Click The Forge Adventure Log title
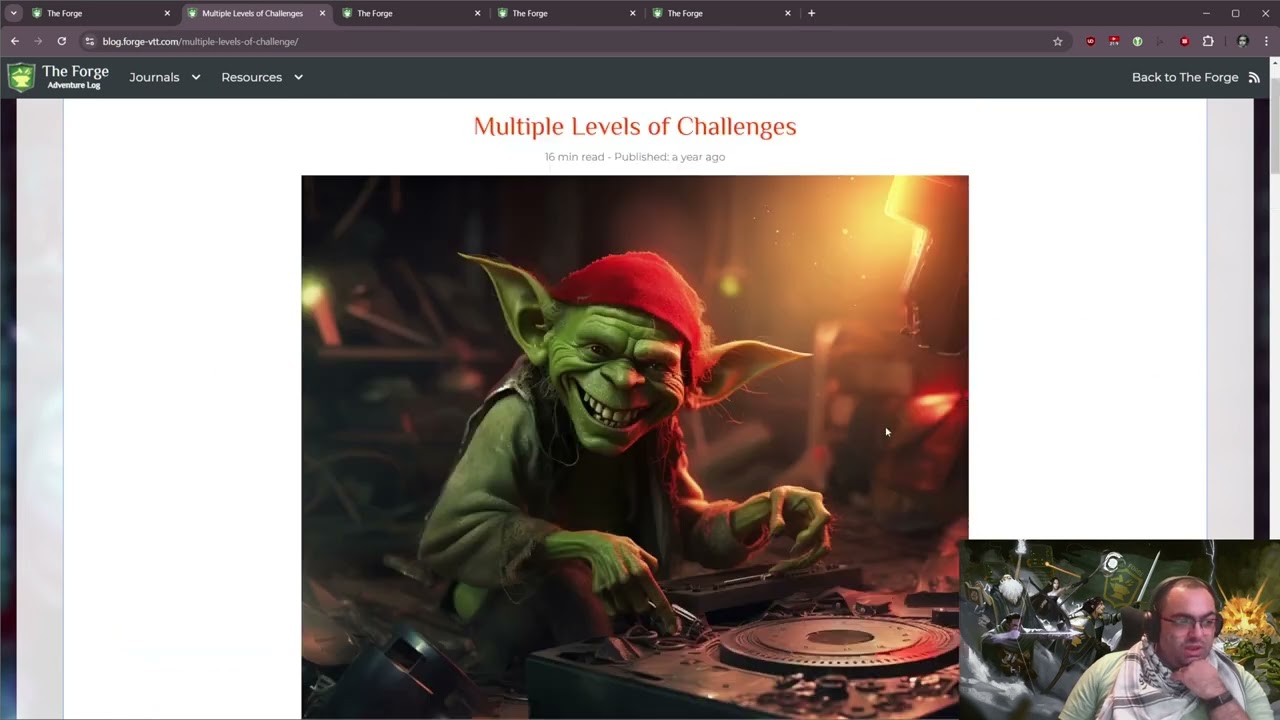The image size is (1280, 720). click(x=75, y=77)
